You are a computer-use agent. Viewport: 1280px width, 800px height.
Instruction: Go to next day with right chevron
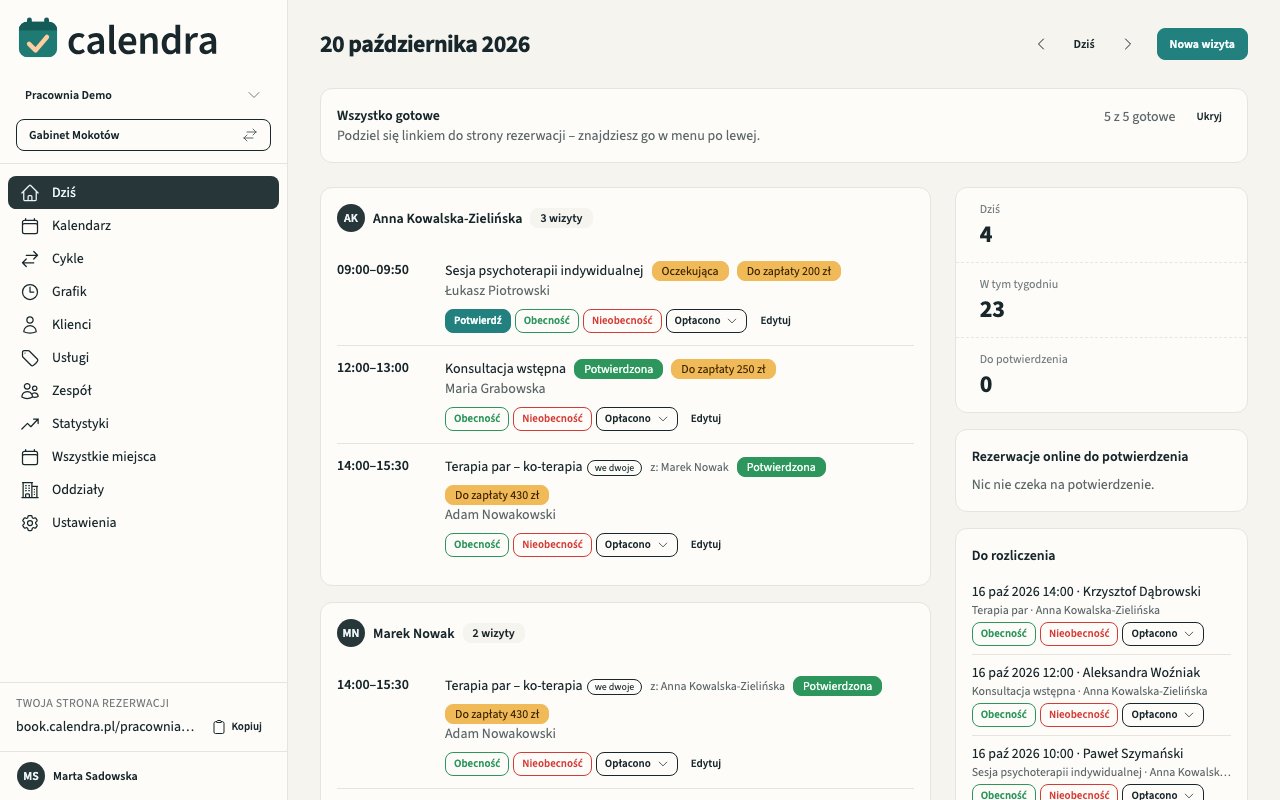pyautogui.click(x=1128, y=44)
